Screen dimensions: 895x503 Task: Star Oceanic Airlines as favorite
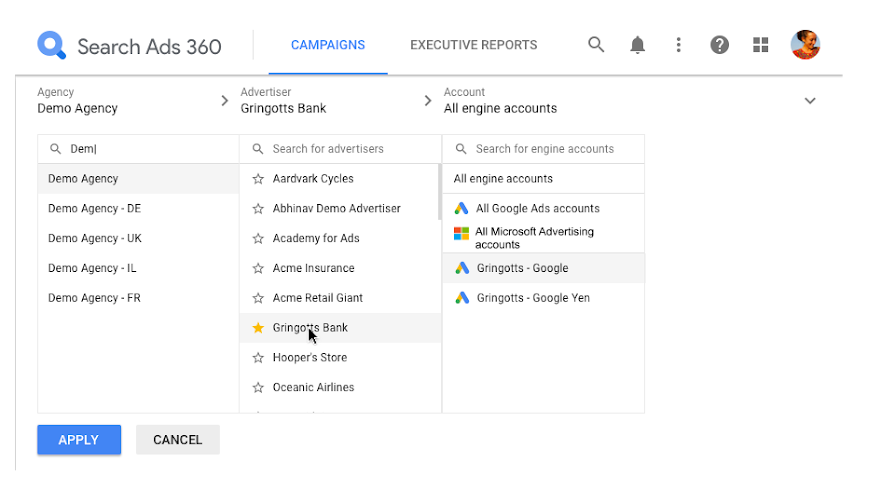click(x=258, y=387)
